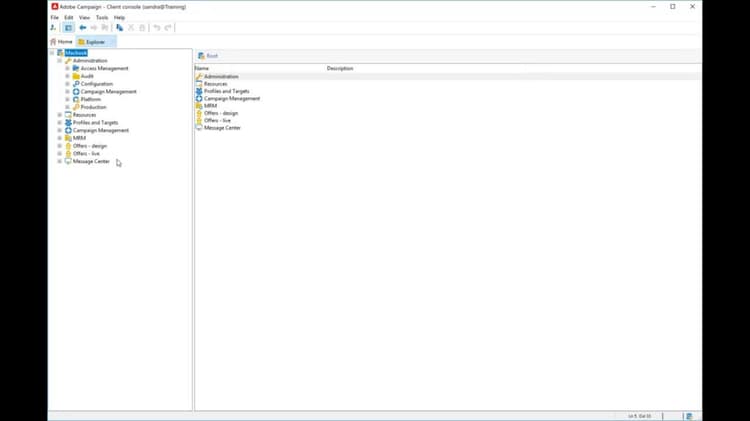Select Administration row in the list pane
Viewport: 750px width, 421px height.
(448, 77)
